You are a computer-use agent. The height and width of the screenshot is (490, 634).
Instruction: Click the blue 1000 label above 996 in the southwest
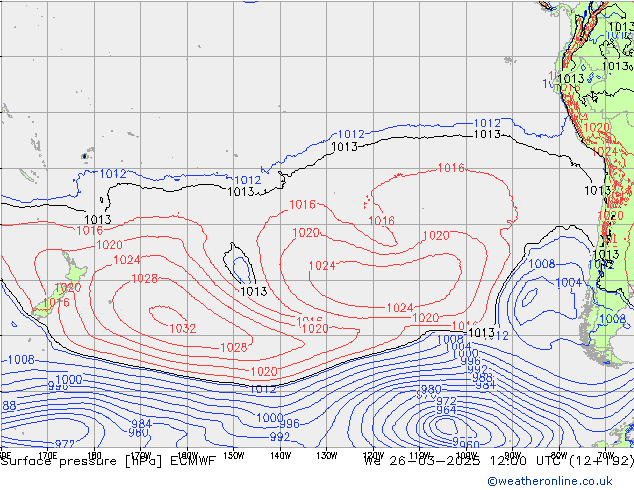[69, 380]
